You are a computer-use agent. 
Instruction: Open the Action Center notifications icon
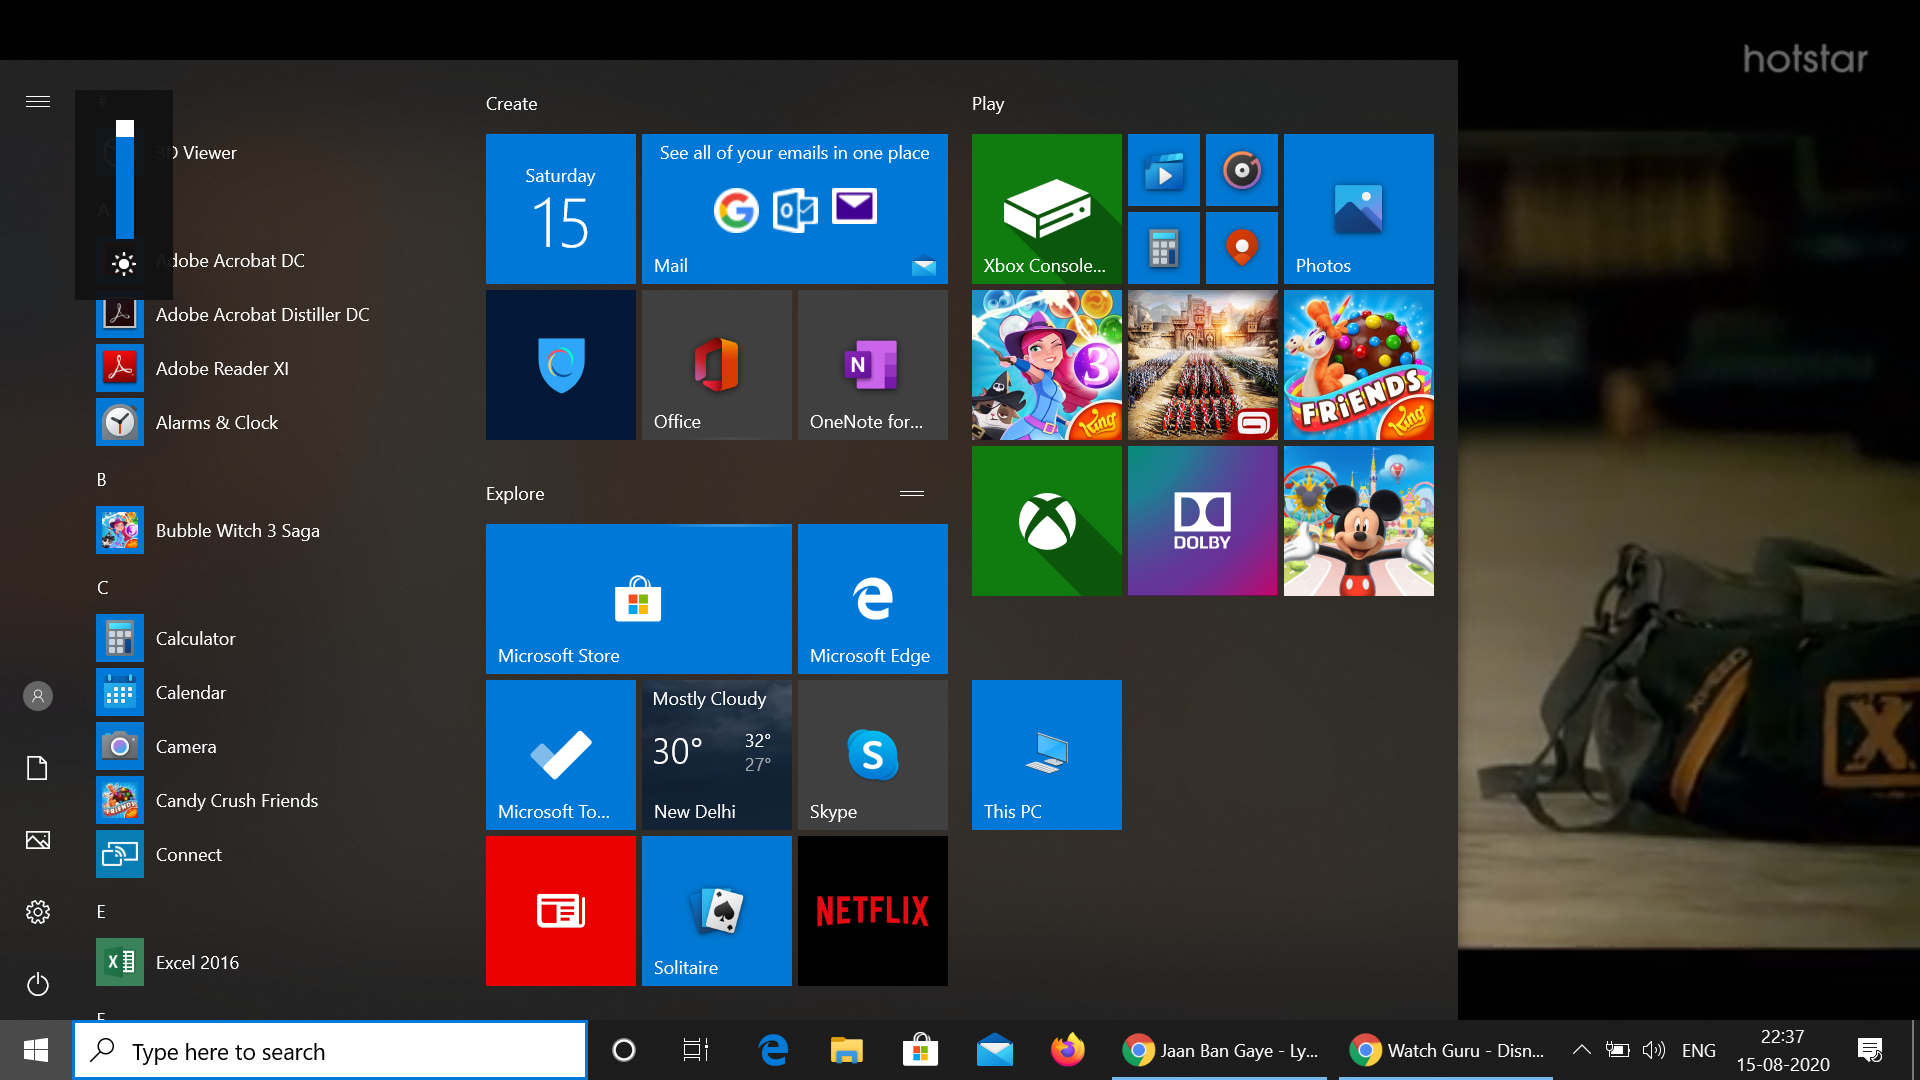[1870, 1050]
